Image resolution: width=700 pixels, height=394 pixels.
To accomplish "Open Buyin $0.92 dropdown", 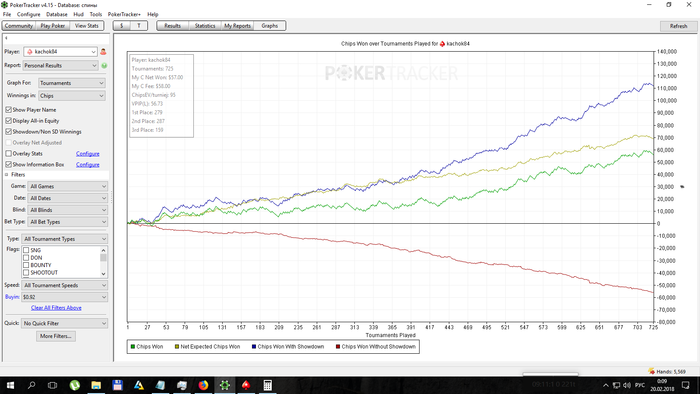I will pos(64,297).
